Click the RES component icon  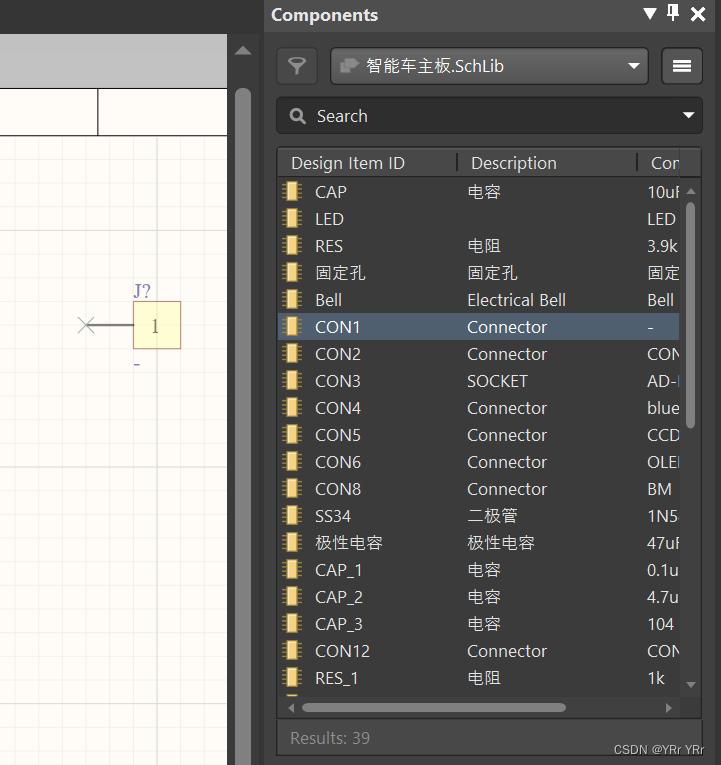coord(292,245)
